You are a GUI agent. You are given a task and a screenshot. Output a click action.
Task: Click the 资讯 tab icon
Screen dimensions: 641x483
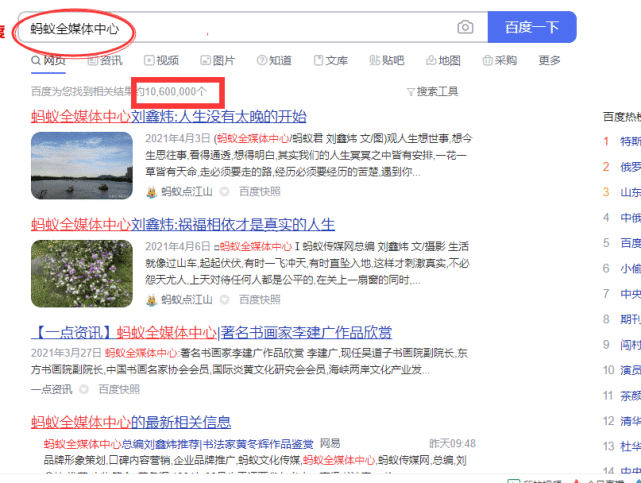tap(93, 60)
